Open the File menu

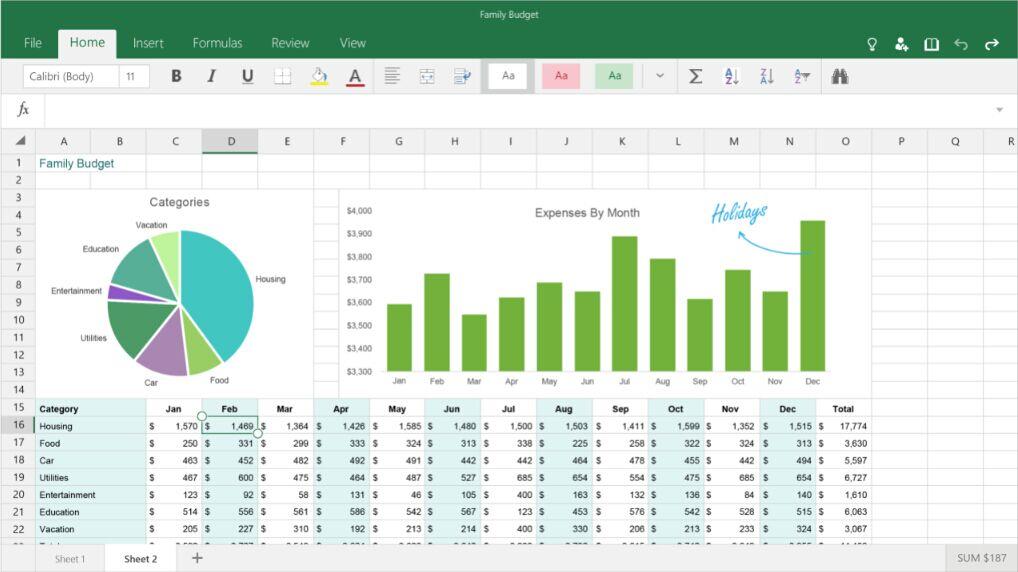[33, 43]
